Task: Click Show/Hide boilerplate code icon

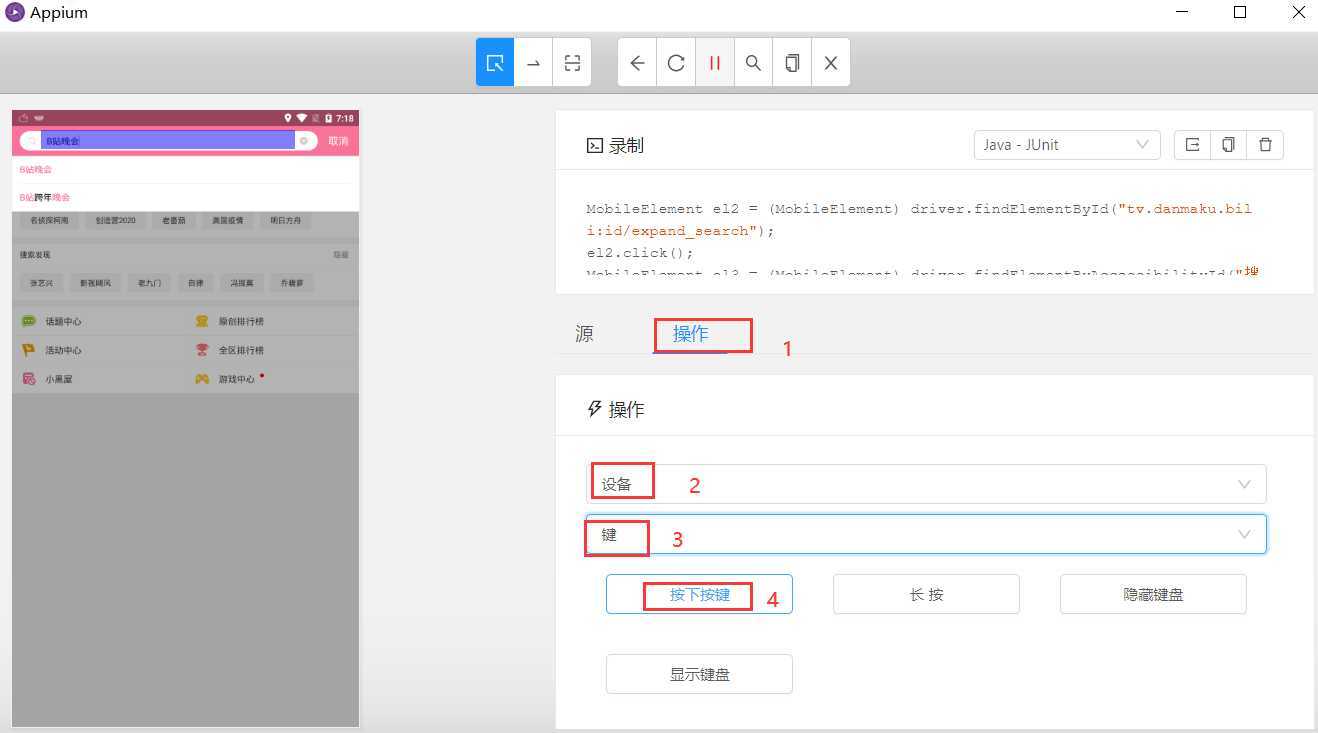Action: click(x=1192, y=145)
